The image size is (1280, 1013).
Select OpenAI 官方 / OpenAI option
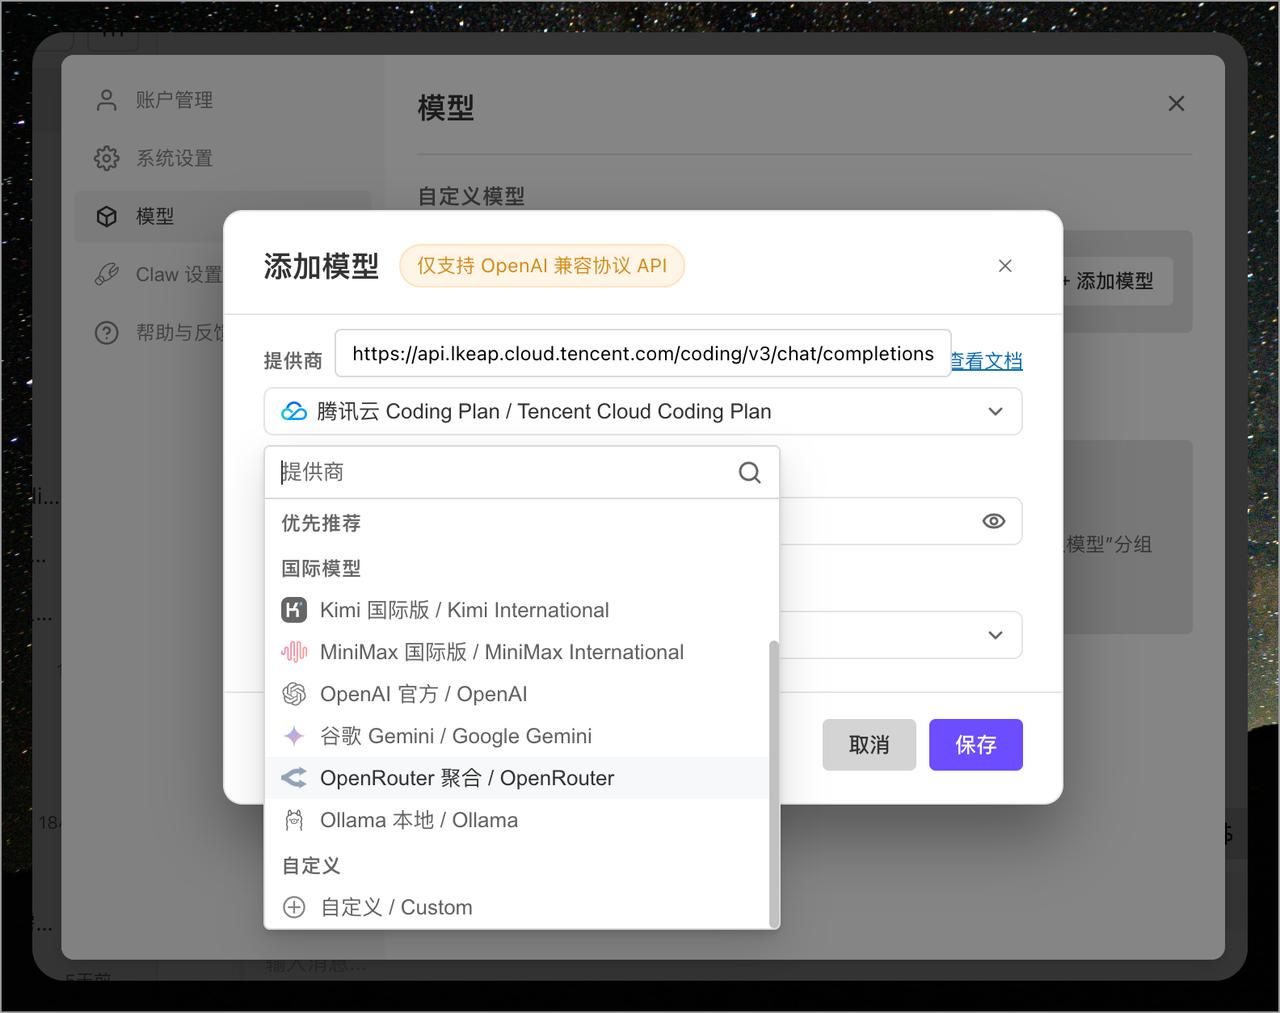pyautogui.click(x=517, y=694)
